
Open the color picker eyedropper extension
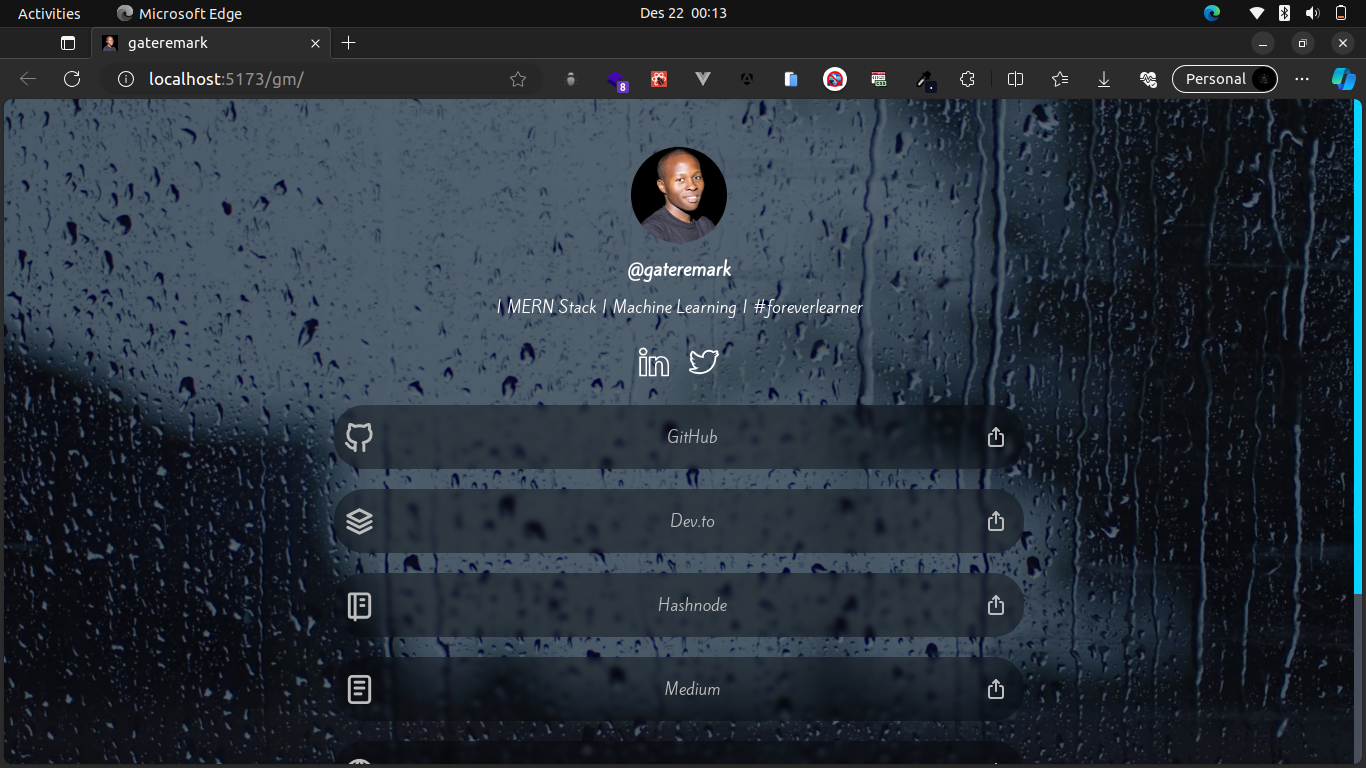pyautogui.click(x=926, y=80)
